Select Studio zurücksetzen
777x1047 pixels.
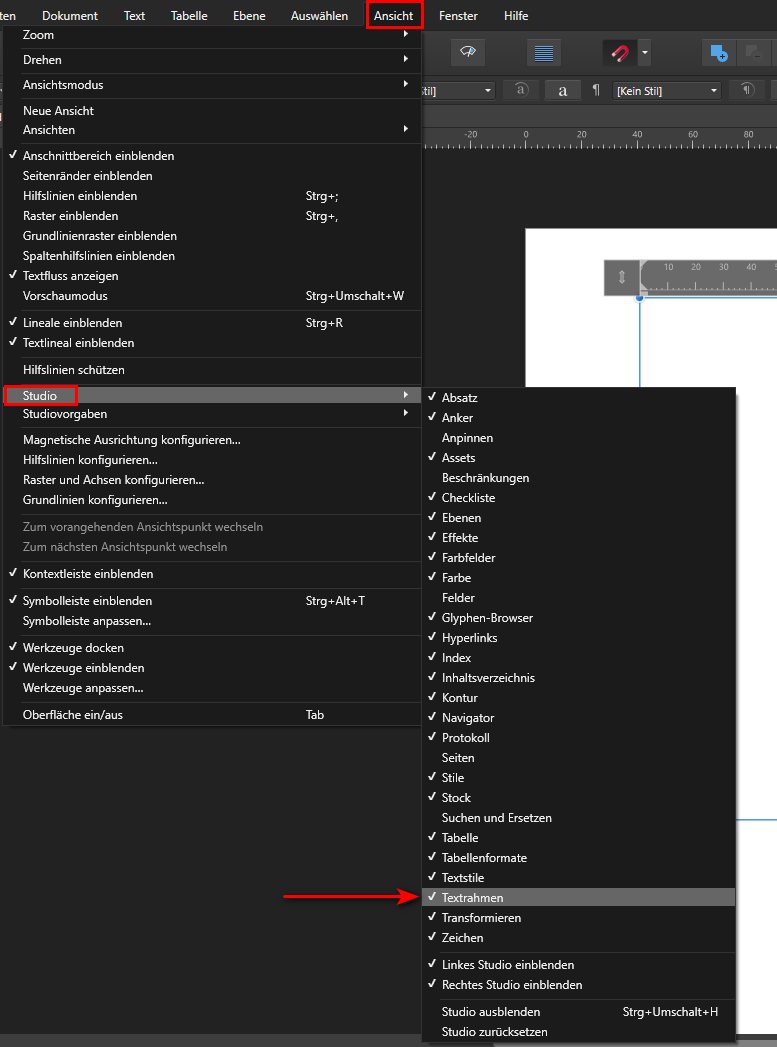point(579,1032)
